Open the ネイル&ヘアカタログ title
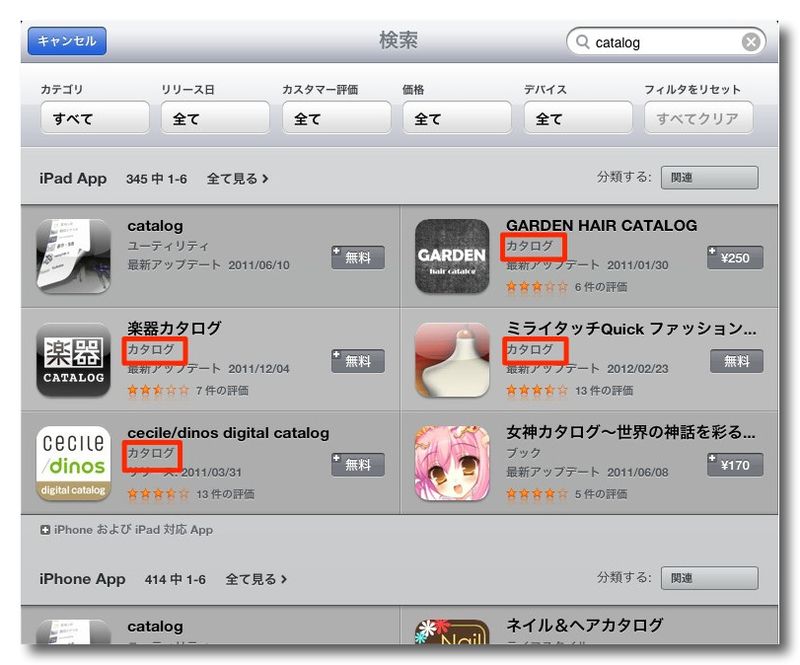 [584, 625]
